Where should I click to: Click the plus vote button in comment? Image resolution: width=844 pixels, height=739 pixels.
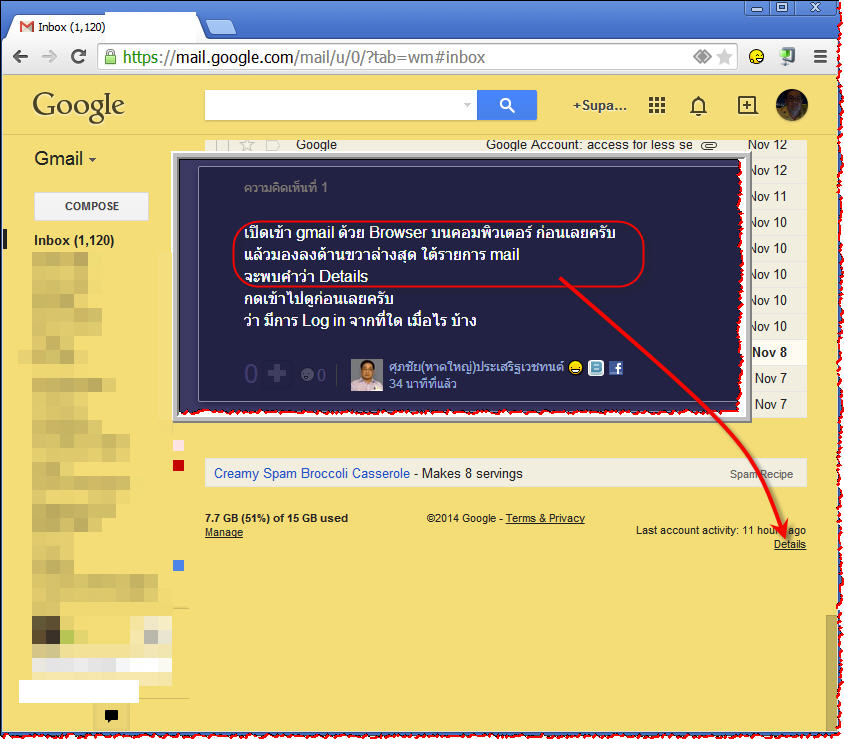[x=277, y=374]
